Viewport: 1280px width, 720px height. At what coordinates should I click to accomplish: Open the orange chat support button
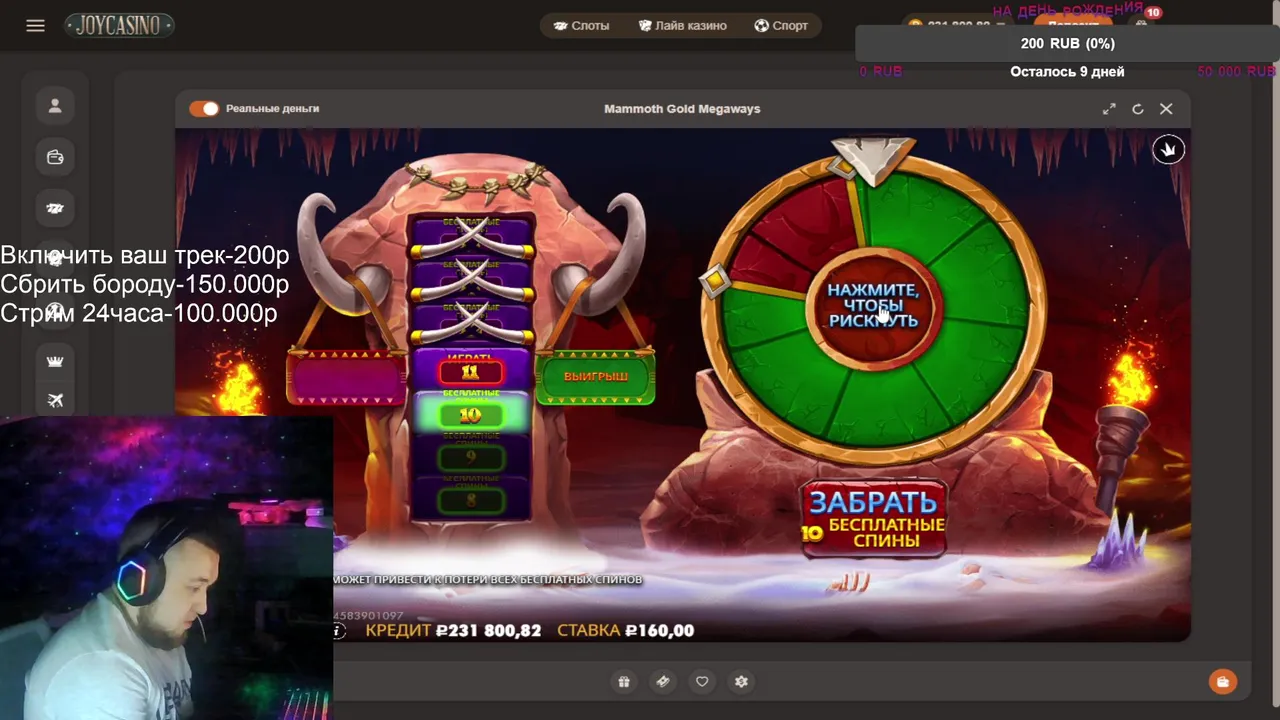tap(1222, 682)
